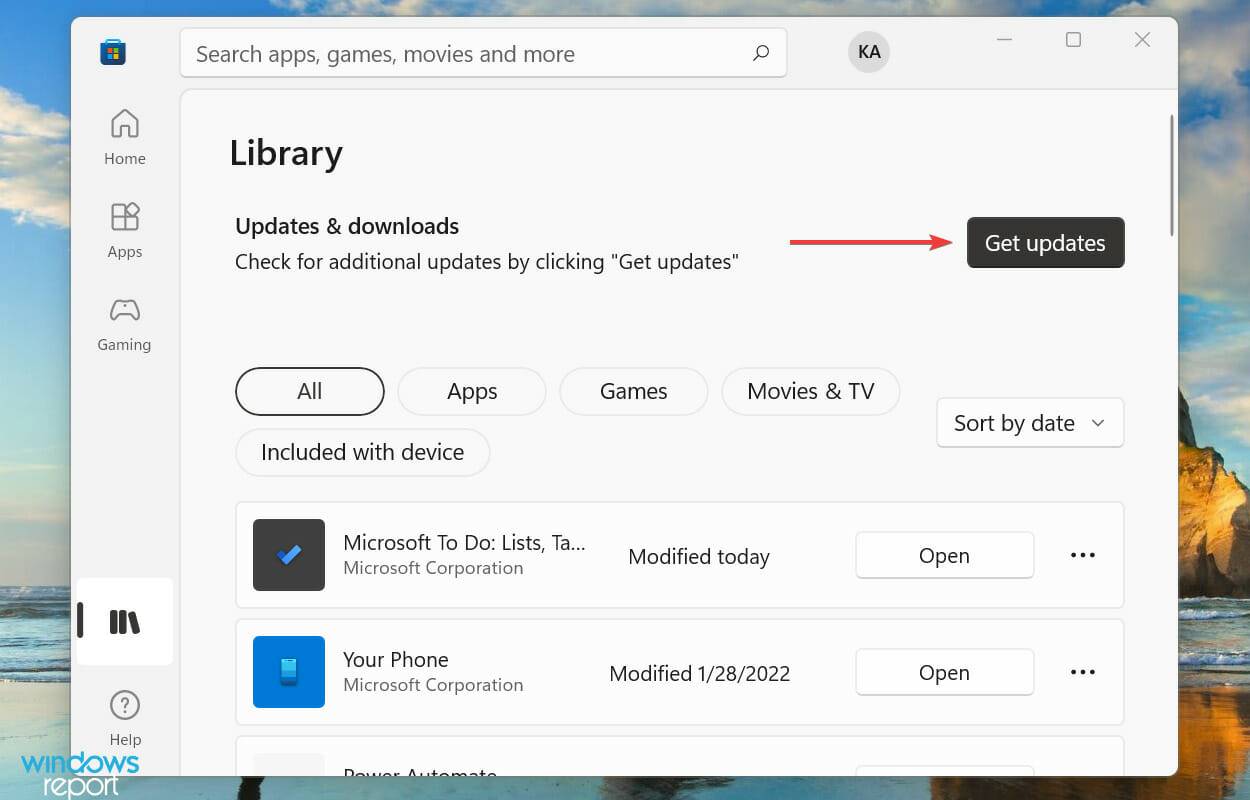Image resolution: width=1250 pixels, height=800 pixels.
Task: Open the Your Phone app
Action: tap(943, 671)
